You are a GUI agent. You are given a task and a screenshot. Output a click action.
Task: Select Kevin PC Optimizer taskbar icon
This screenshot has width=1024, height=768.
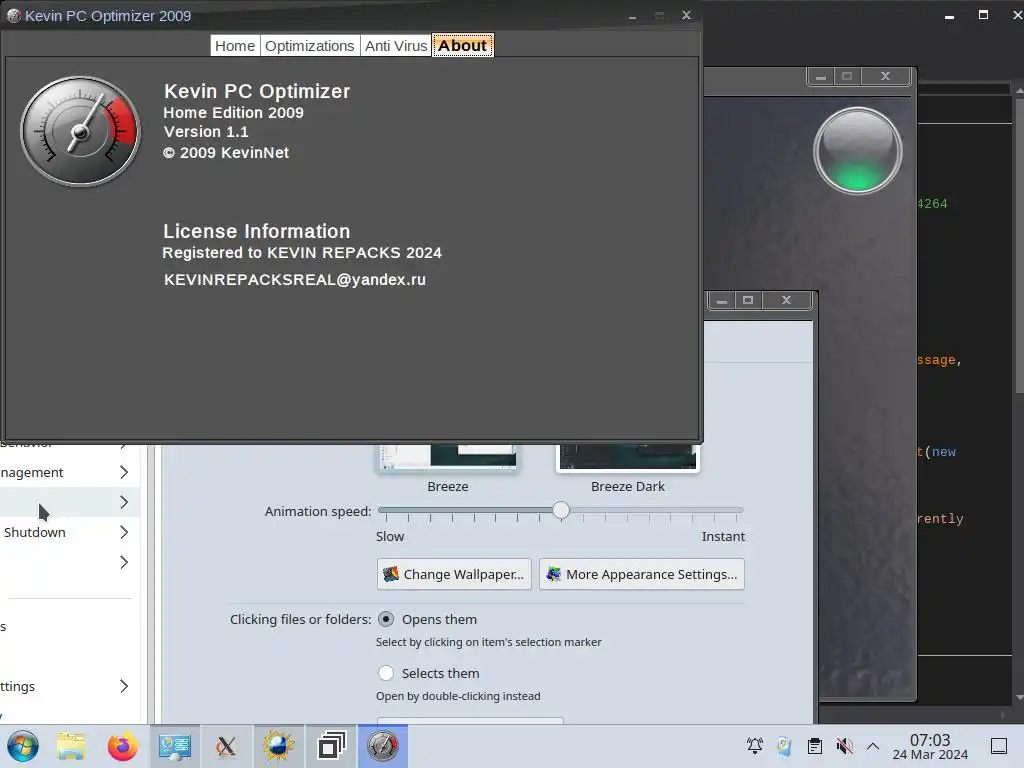[383, 746]
